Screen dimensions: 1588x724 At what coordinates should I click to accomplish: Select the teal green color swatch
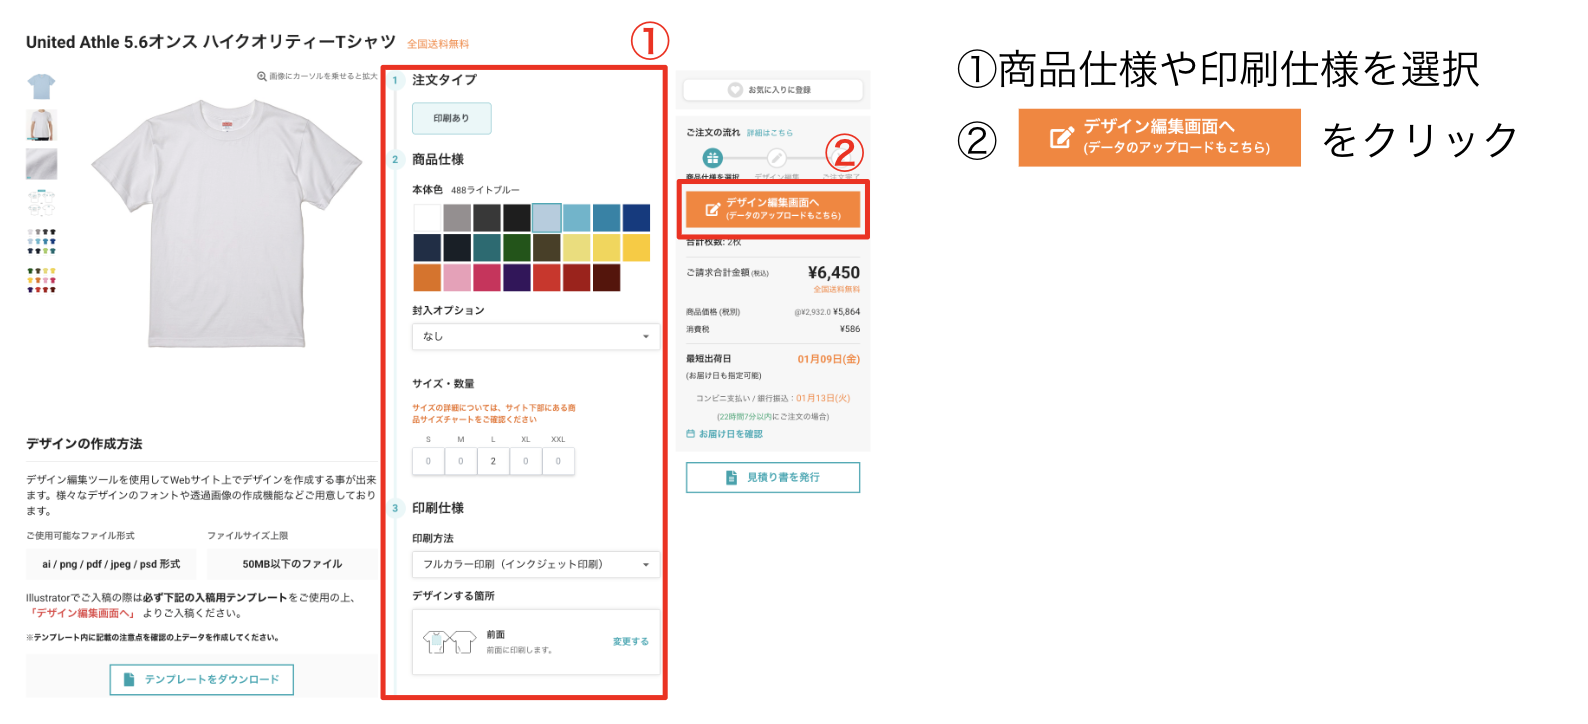coord(487,247)
